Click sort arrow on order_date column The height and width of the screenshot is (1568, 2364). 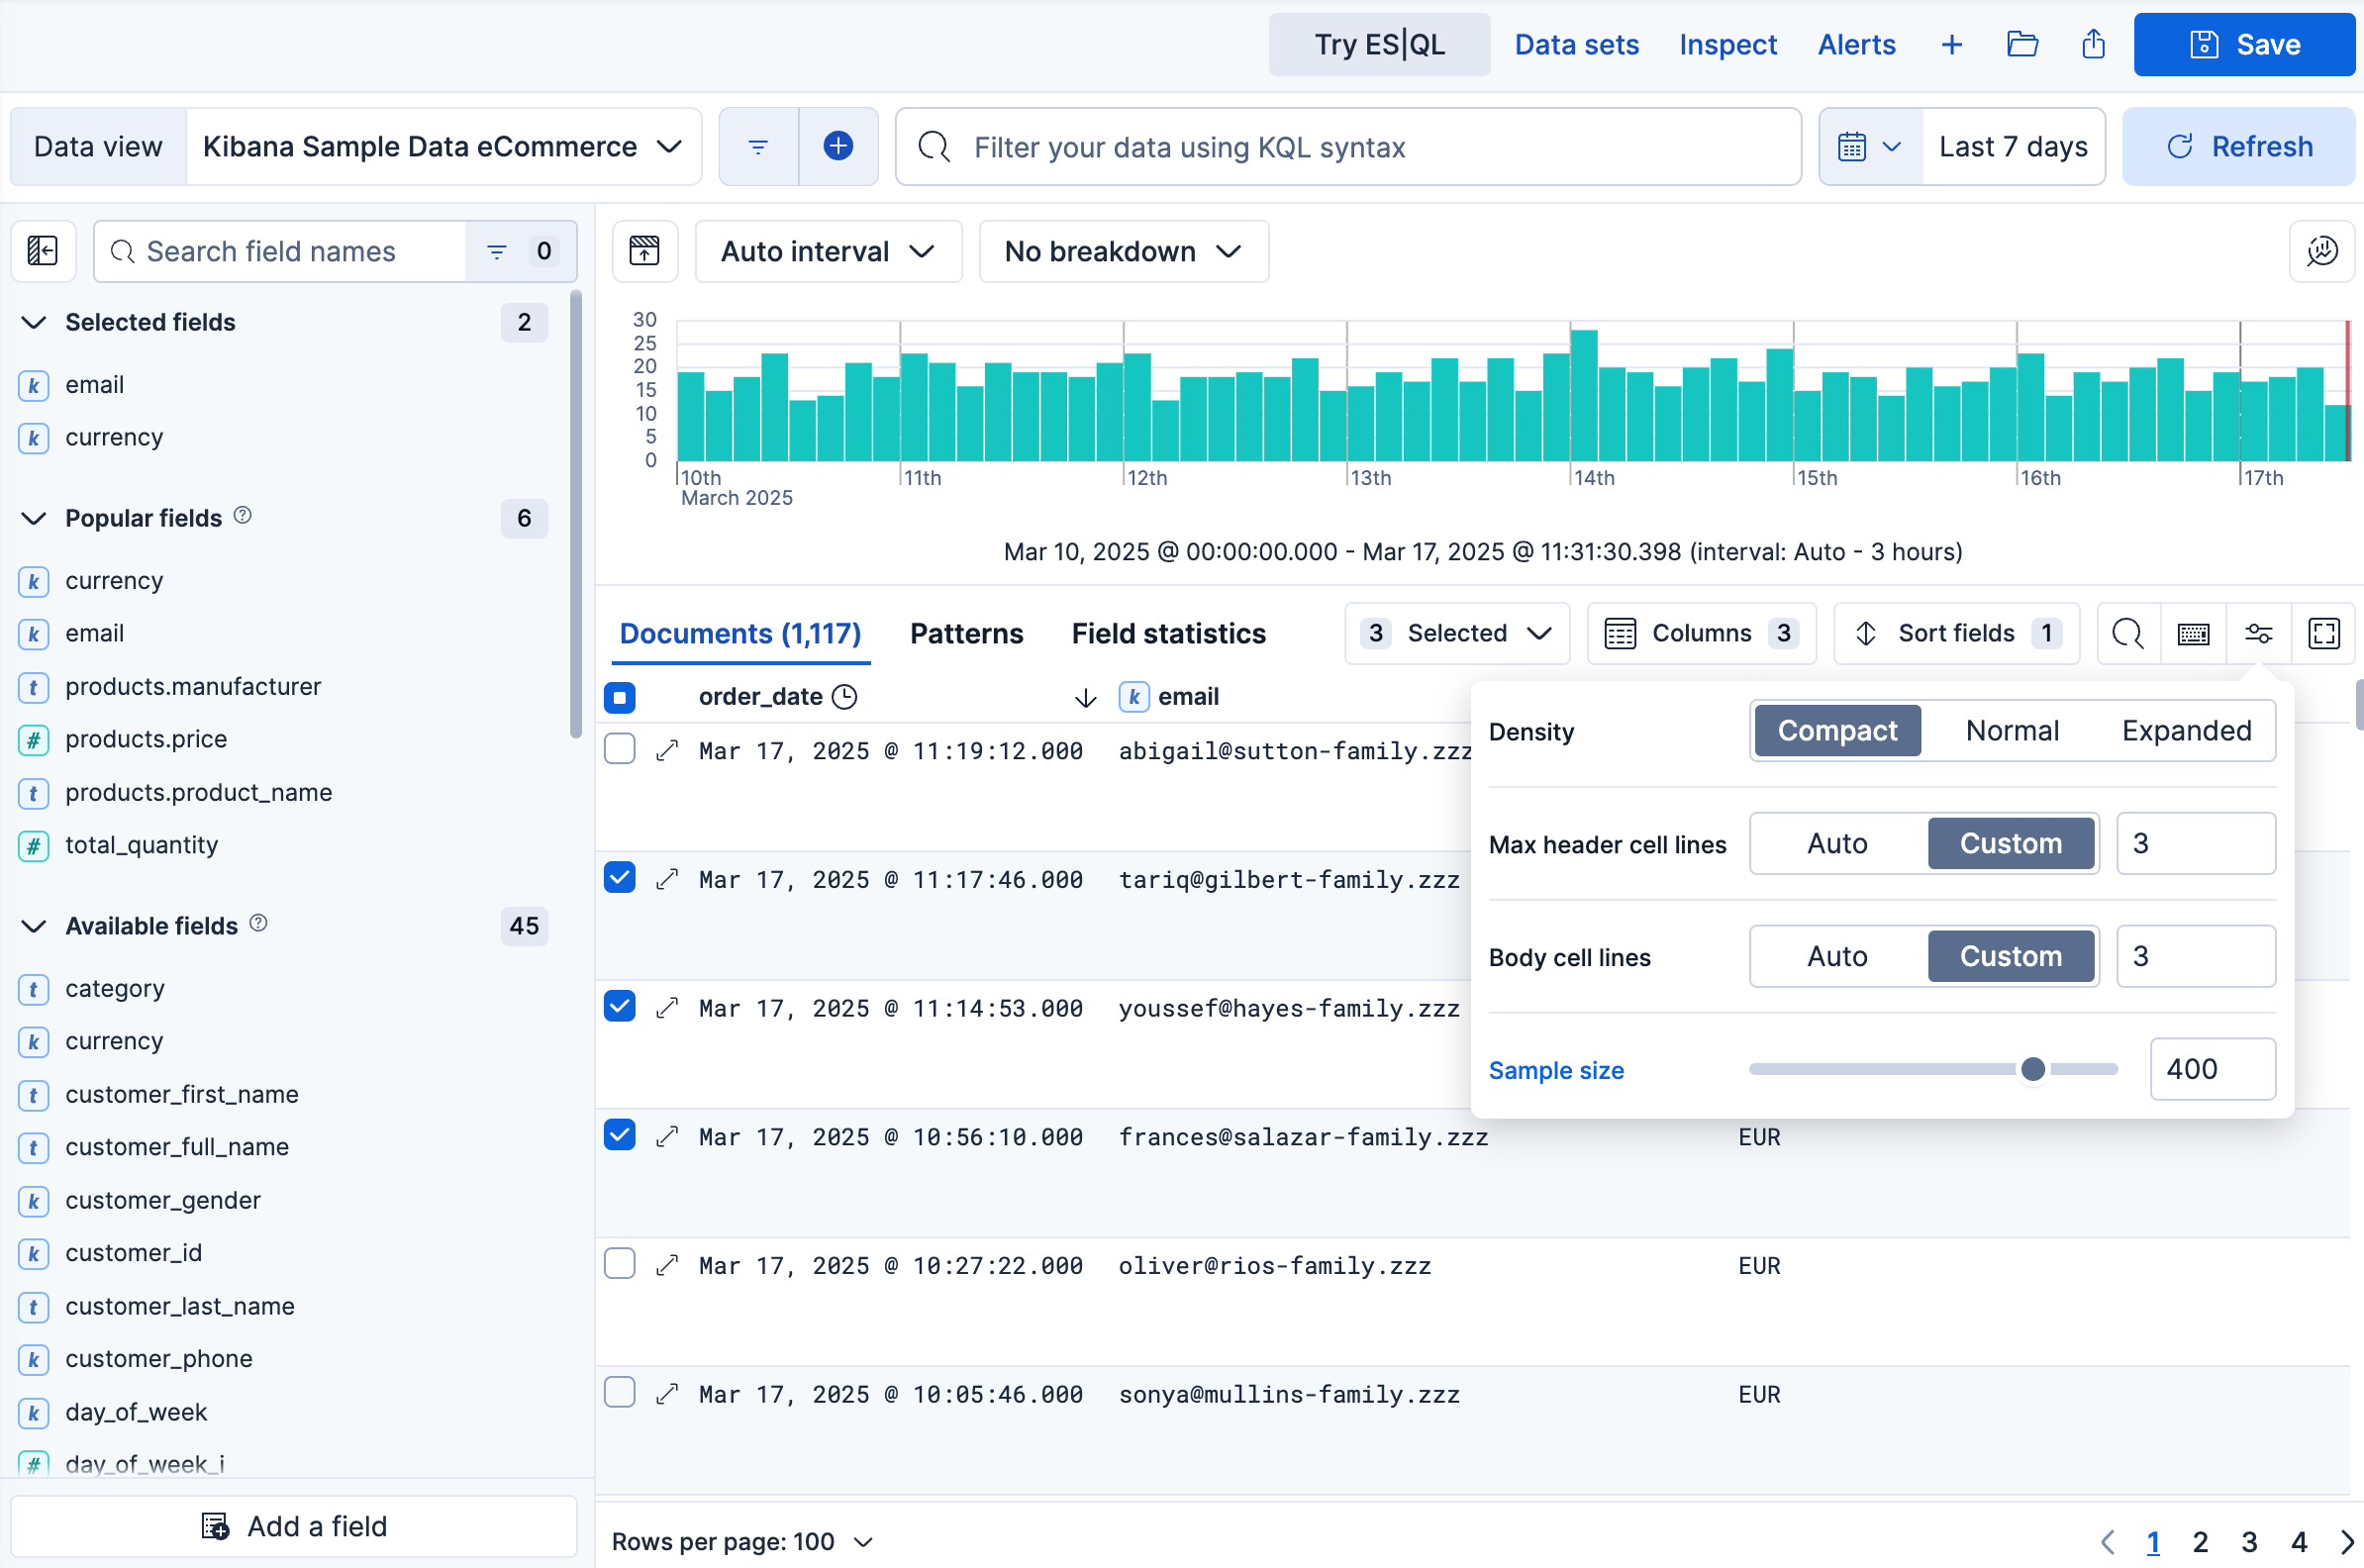(x=1085, y=697)
